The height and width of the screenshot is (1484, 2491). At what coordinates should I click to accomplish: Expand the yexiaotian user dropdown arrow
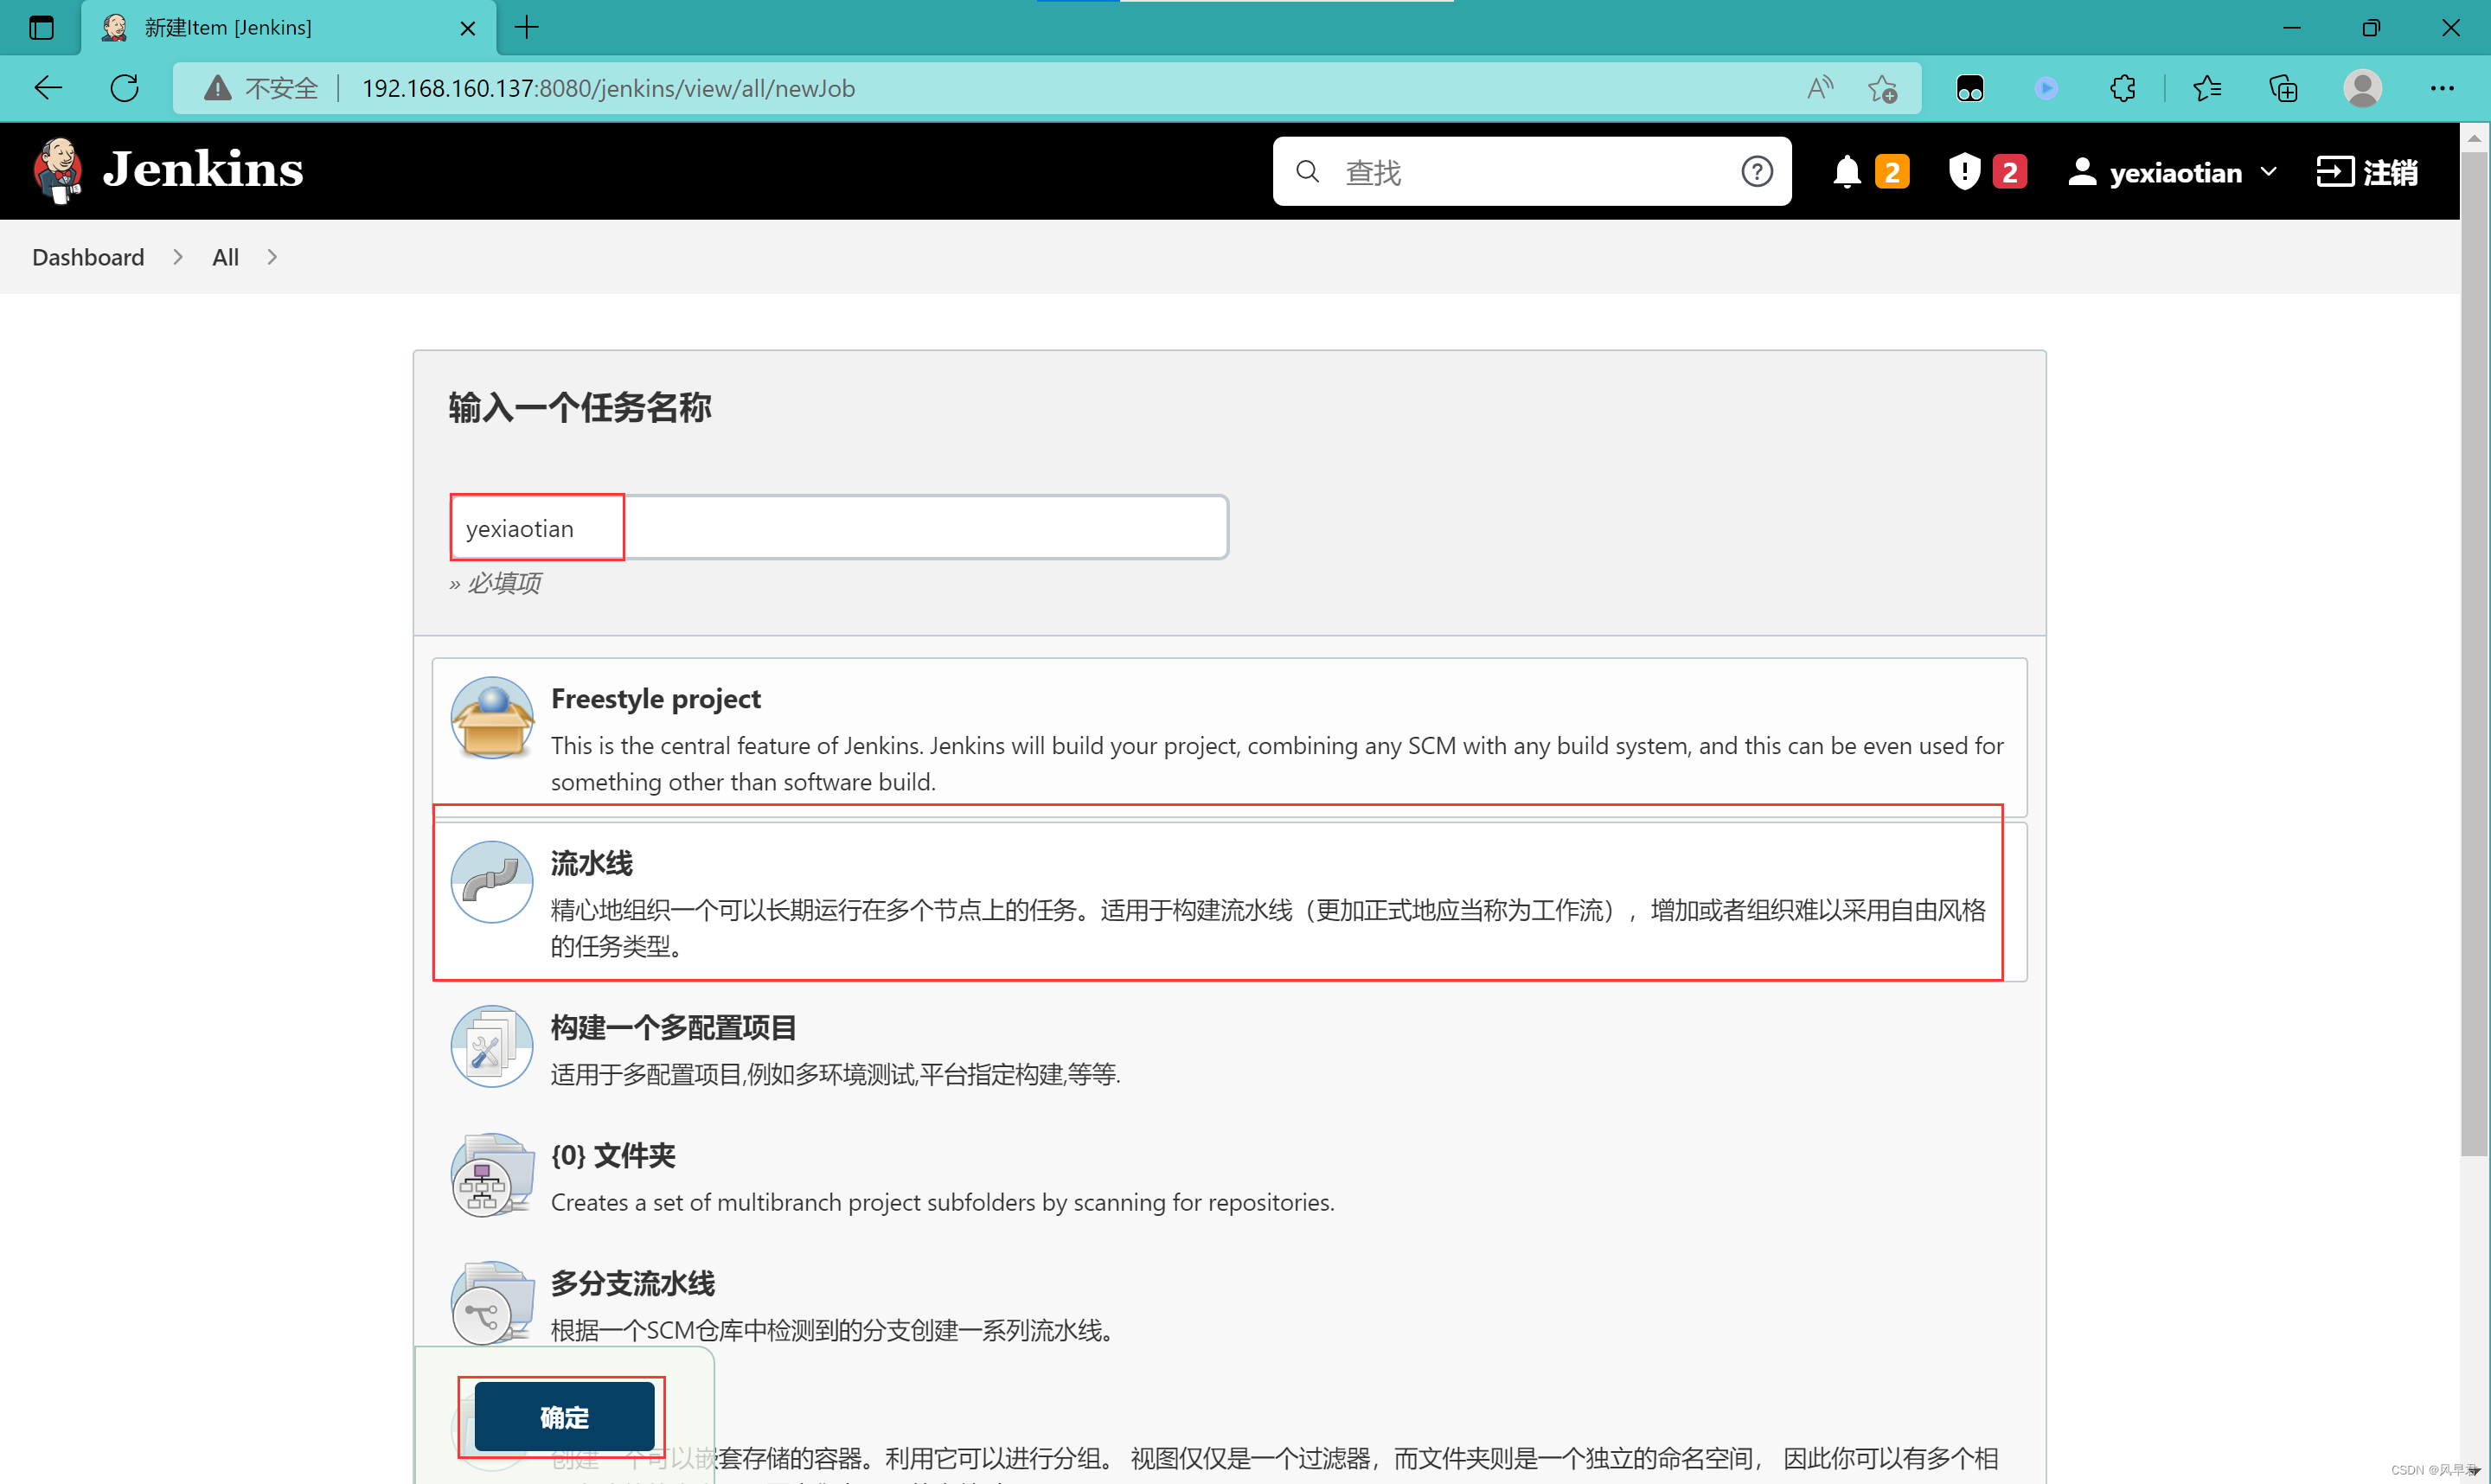(x=2268, y=172)
